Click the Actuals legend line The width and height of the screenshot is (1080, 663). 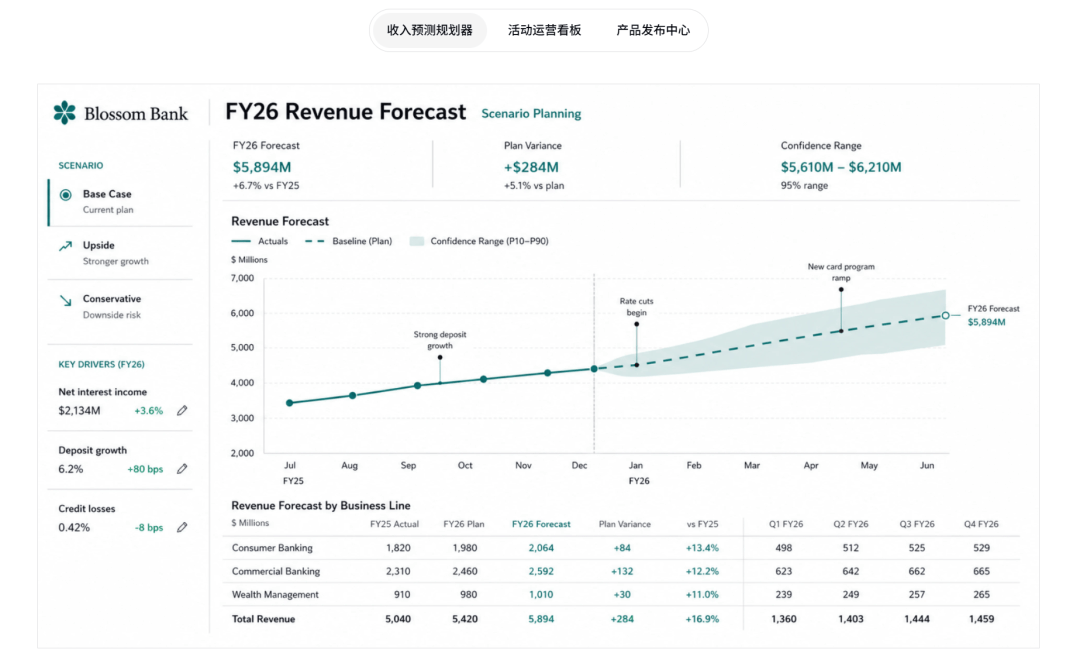coord(241,241)
